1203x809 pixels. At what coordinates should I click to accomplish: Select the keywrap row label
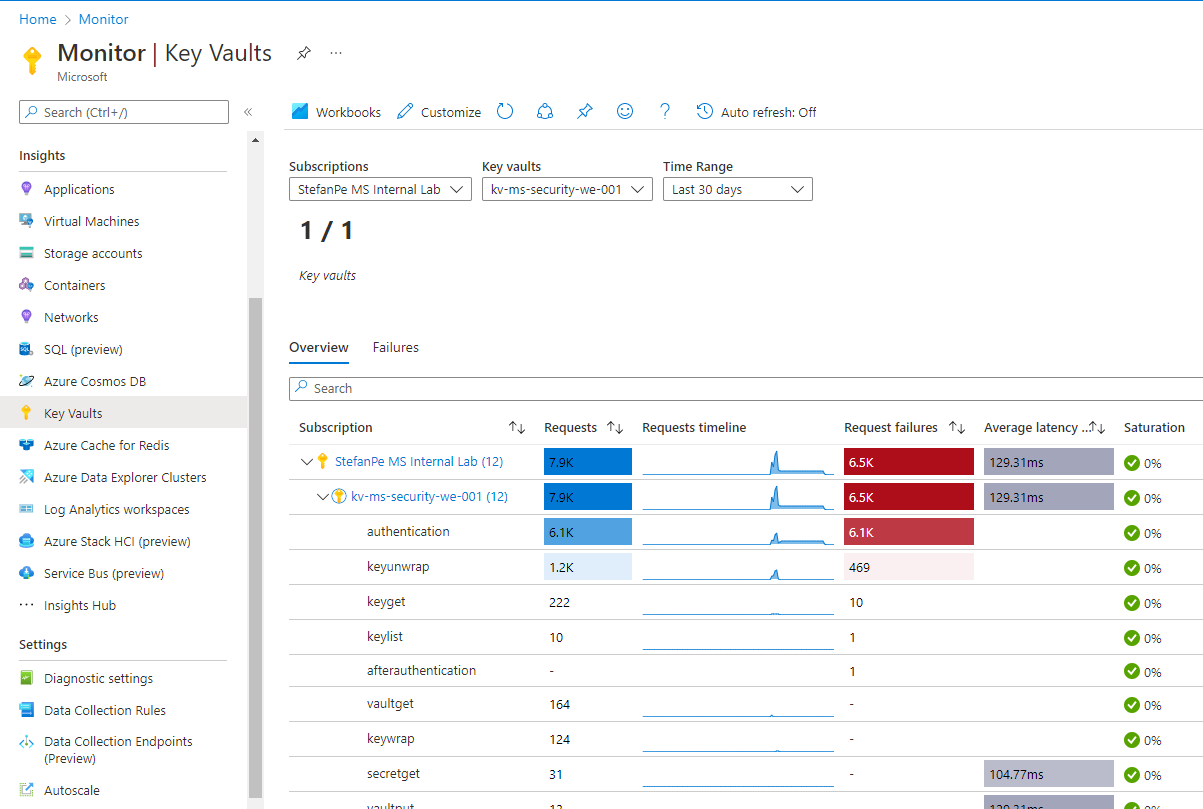click(x=391, y=739)
